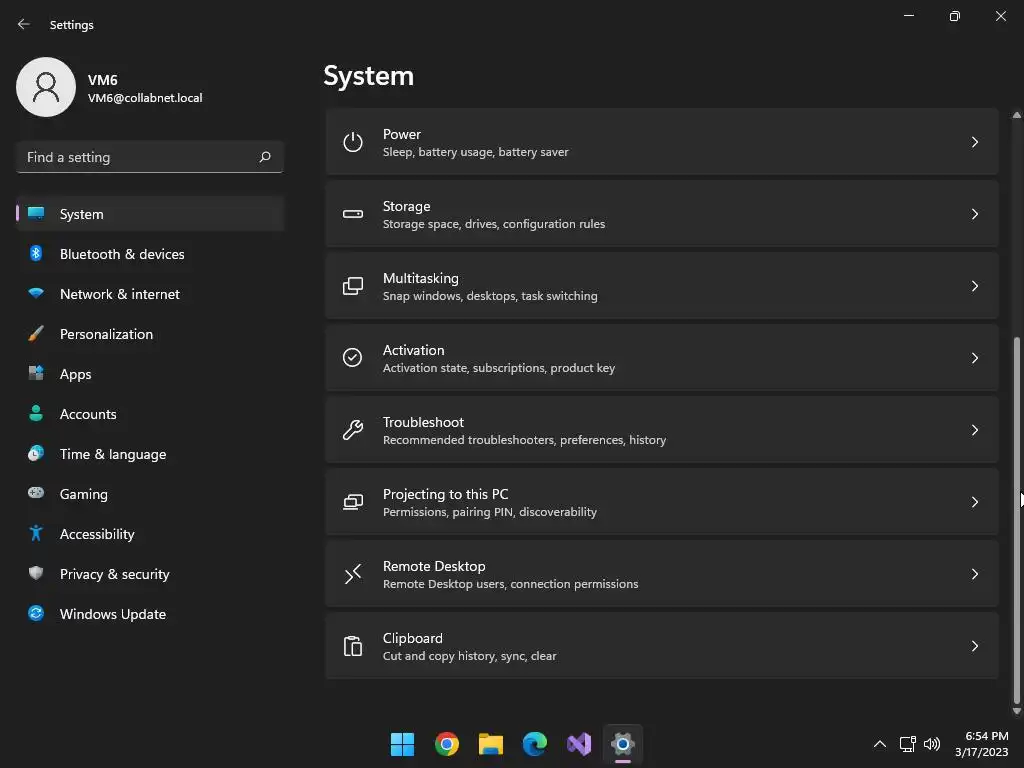Open Multitasking settings card
1024x768 pixels.
point(662,286)
